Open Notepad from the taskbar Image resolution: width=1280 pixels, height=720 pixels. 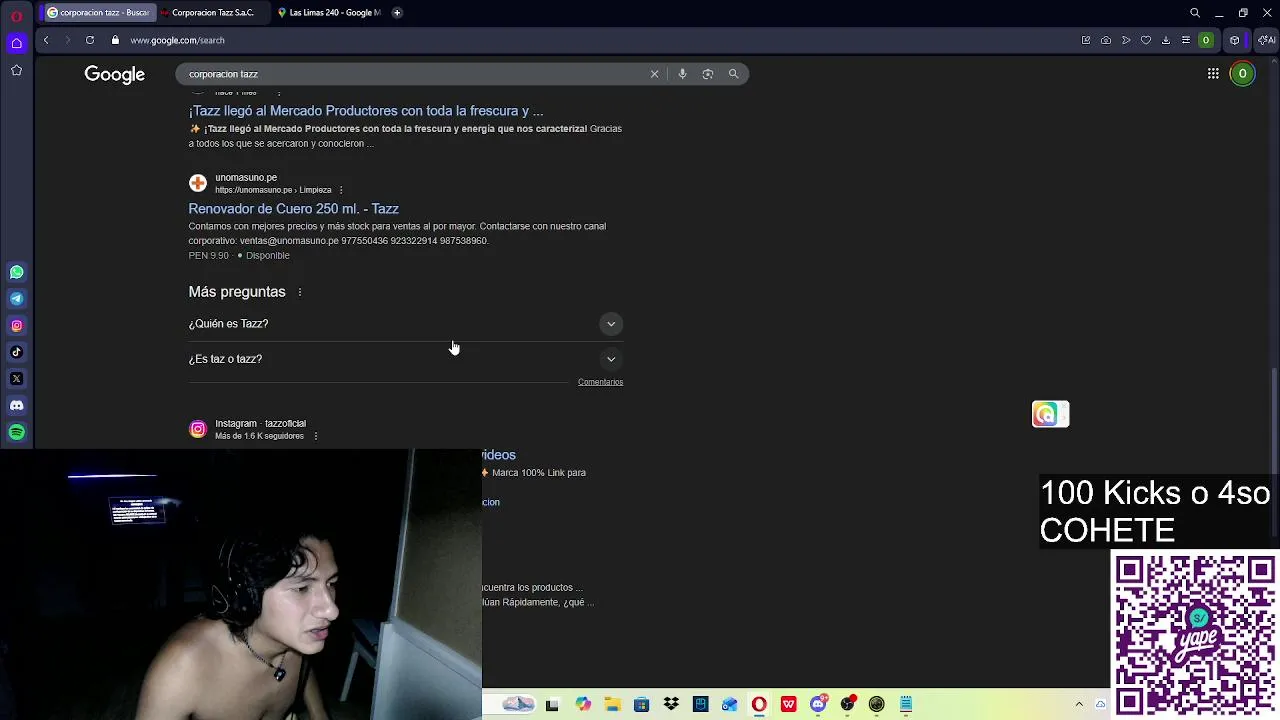click(x=906, y=704)
